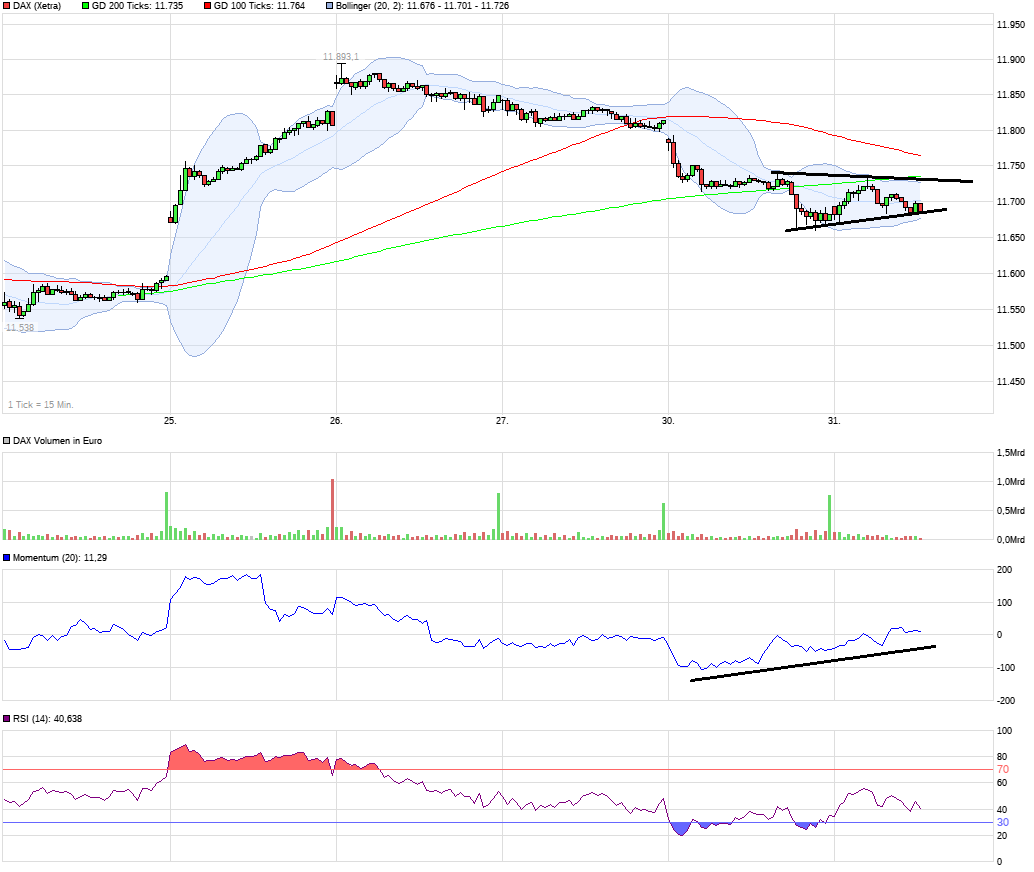Click the date axis label 30.
The height and width of the screenshot is (872, 1034).
tap(668, 421)
